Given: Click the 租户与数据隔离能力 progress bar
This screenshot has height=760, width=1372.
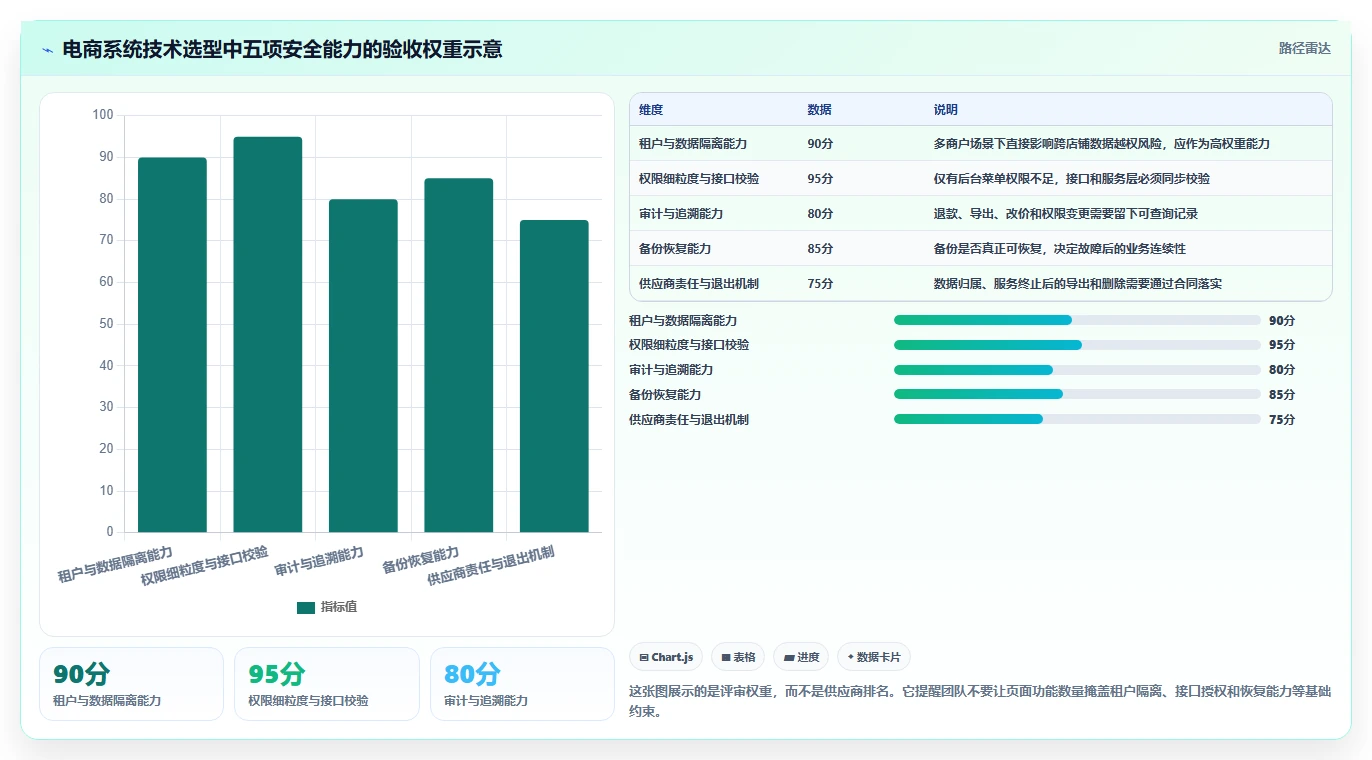Looking at the screenshot, I should [x=1077, y=320].
